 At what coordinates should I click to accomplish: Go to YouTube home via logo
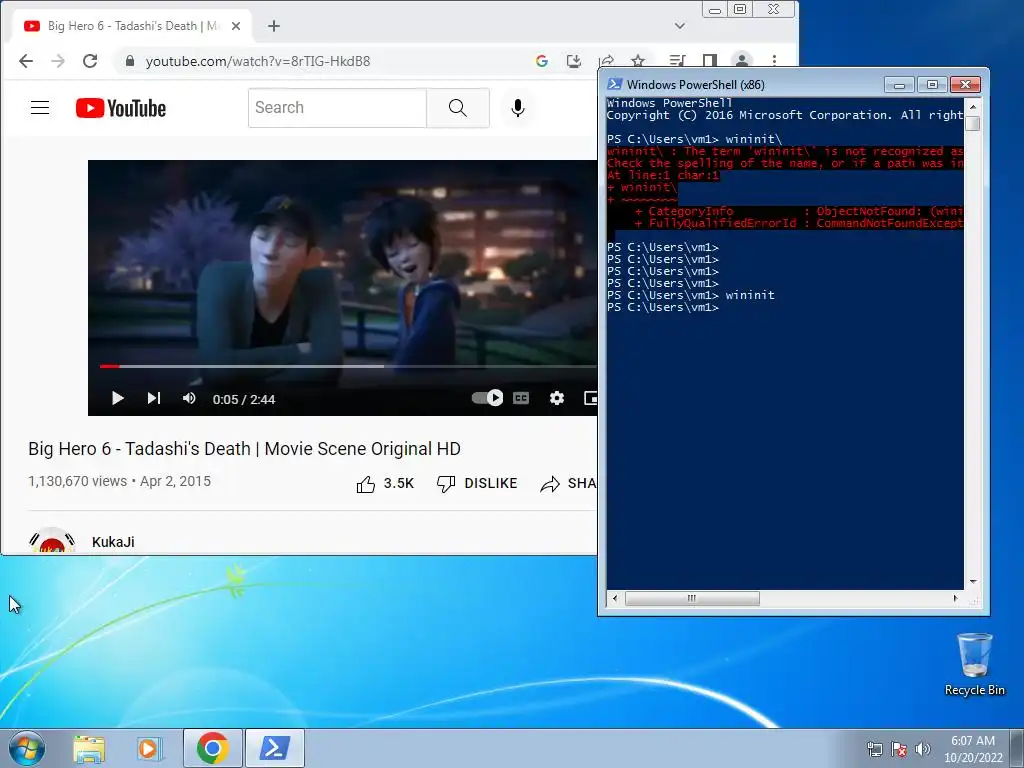tap(121, 108)
